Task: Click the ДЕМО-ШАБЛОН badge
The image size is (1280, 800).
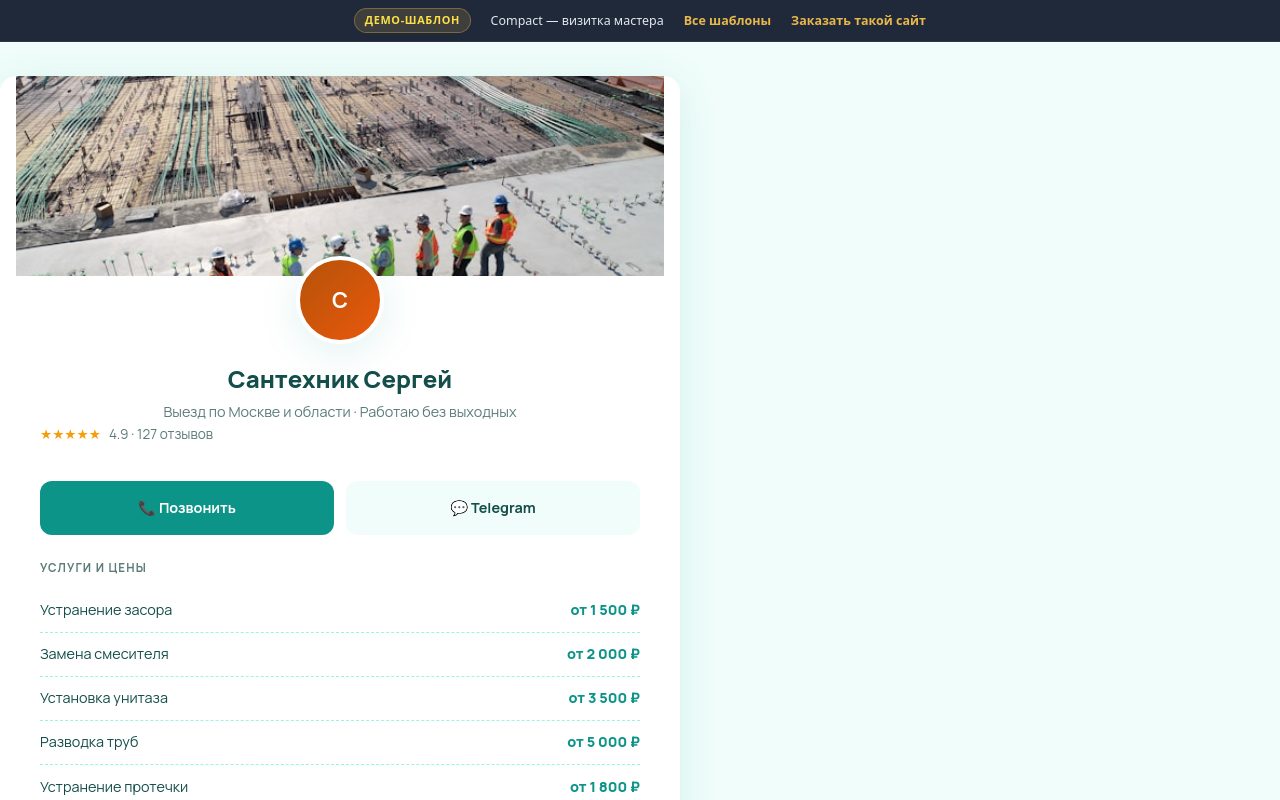Action: [x=412, y=20]
